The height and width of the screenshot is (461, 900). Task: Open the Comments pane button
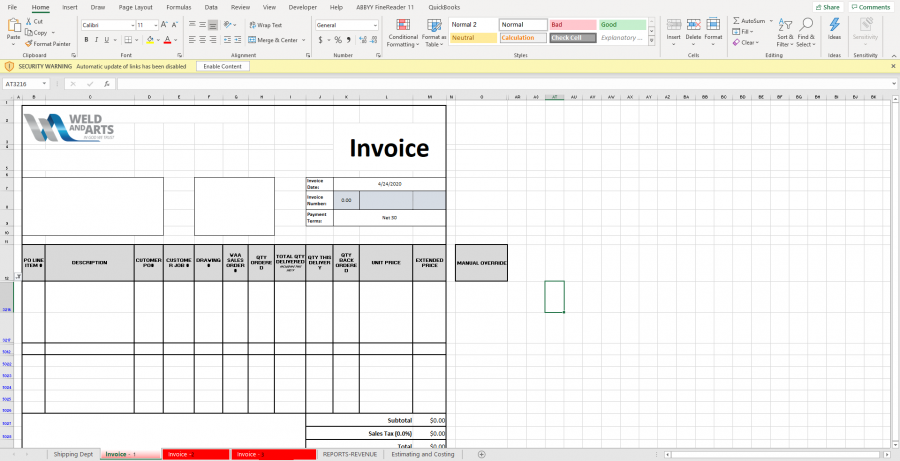(871, 7)
